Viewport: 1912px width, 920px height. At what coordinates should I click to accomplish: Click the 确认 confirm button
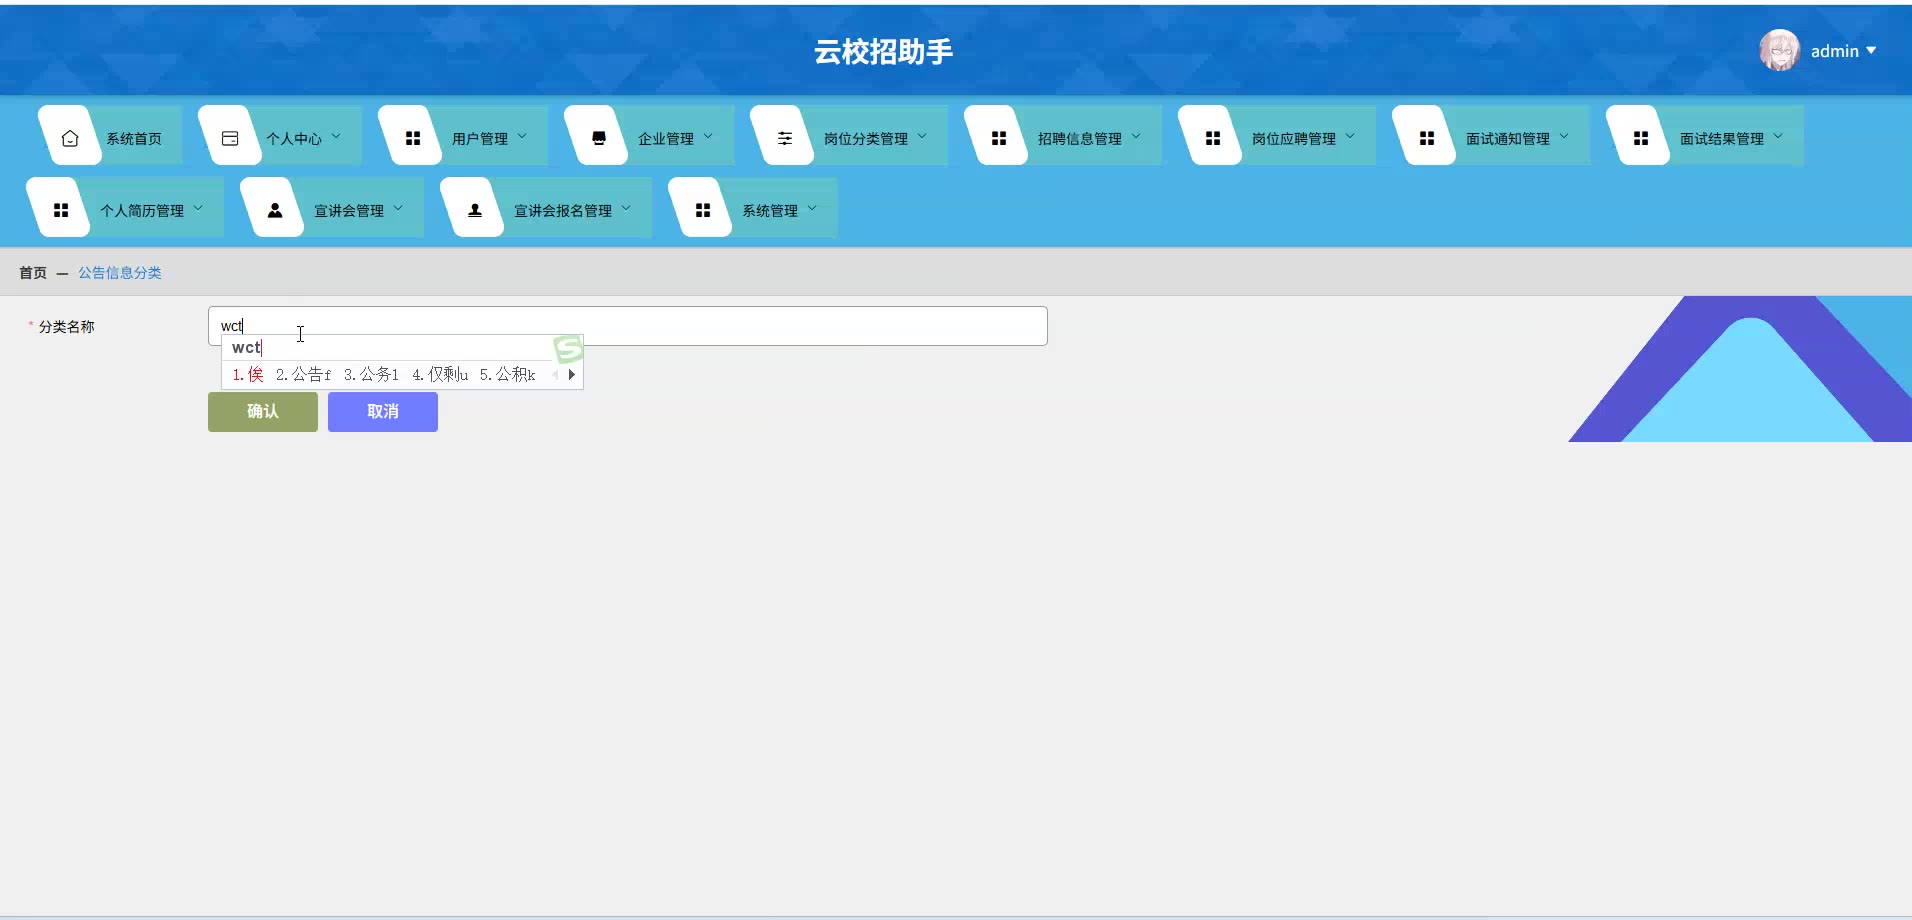coord(263,412)
